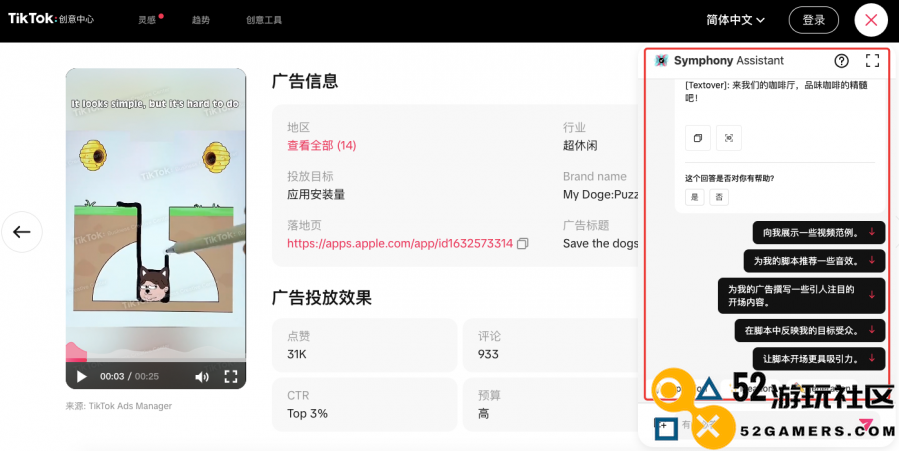Open the 创意工具 menu
Viewport: 899px width, 451px height.
[264, 20]
